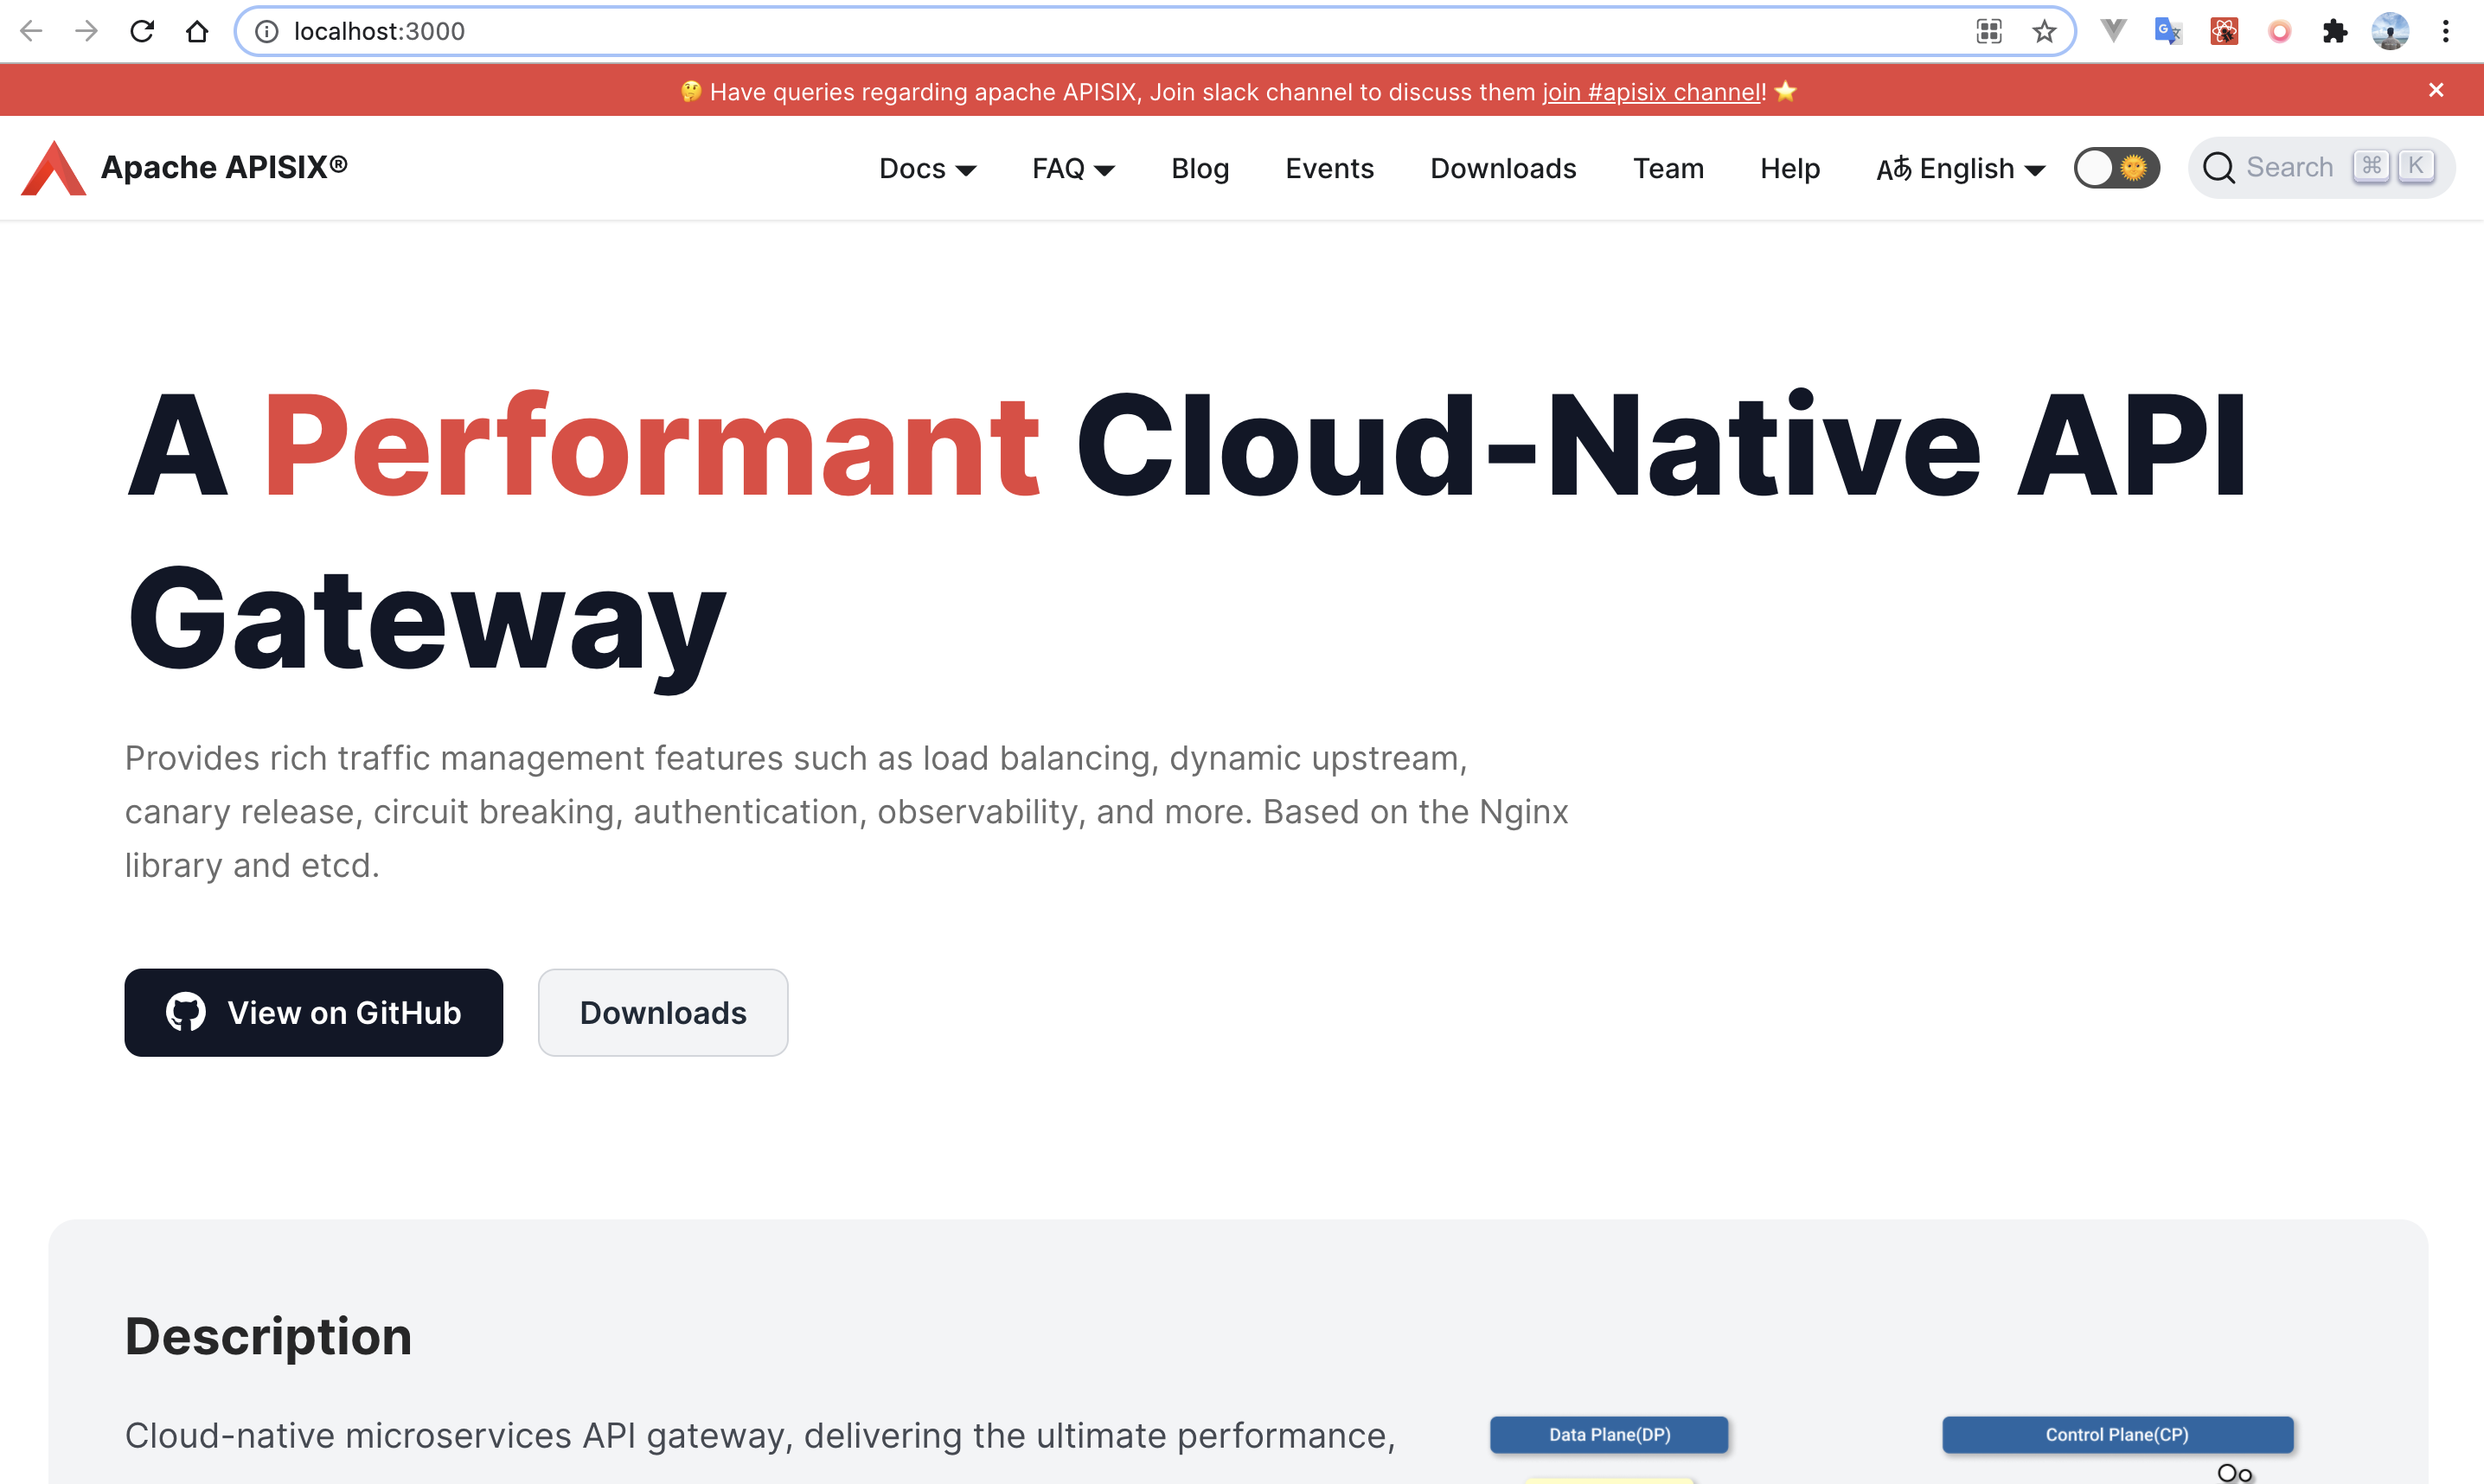Click the user profile avatar icon
Screen dimensions: 2484x1484
point(2390,31)
